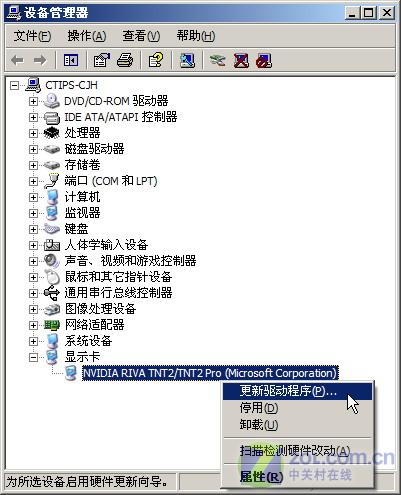Expand the 网络适配器 node
Screen dimensions: 401x495
(x=33, y=325)
